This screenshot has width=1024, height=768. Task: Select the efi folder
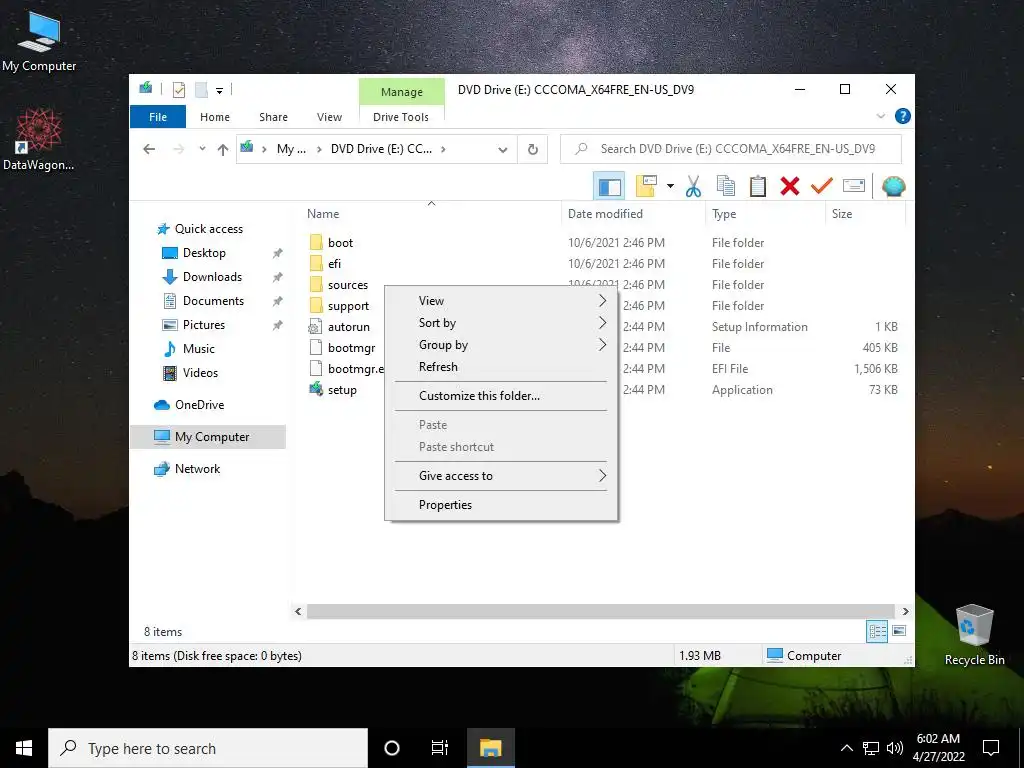(x=334, y=264)
